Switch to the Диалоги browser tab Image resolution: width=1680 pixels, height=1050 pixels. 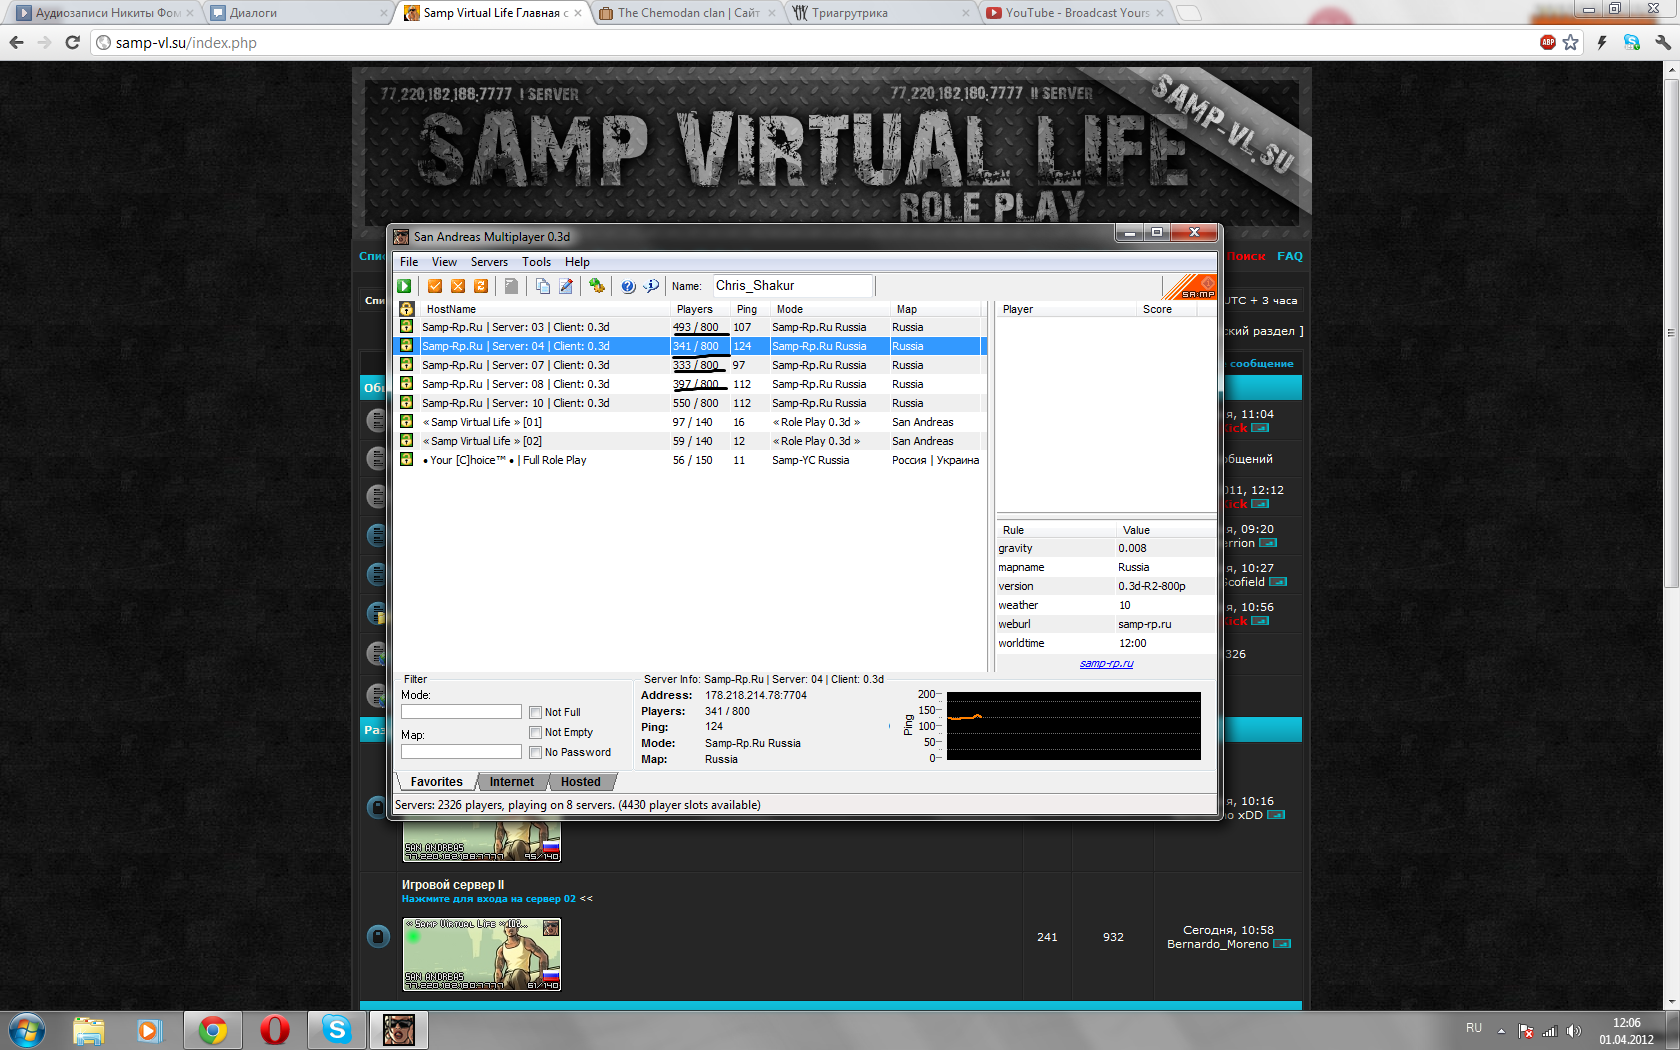[x=300, y=13]
